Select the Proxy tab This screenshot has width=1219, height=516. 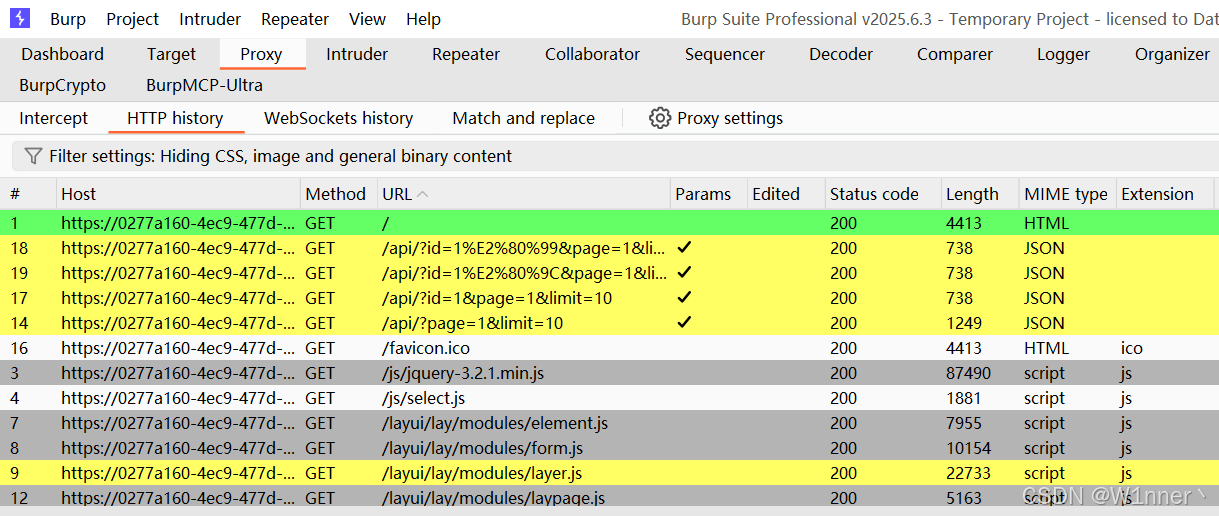pyautogui.click(x=261, y=54)
